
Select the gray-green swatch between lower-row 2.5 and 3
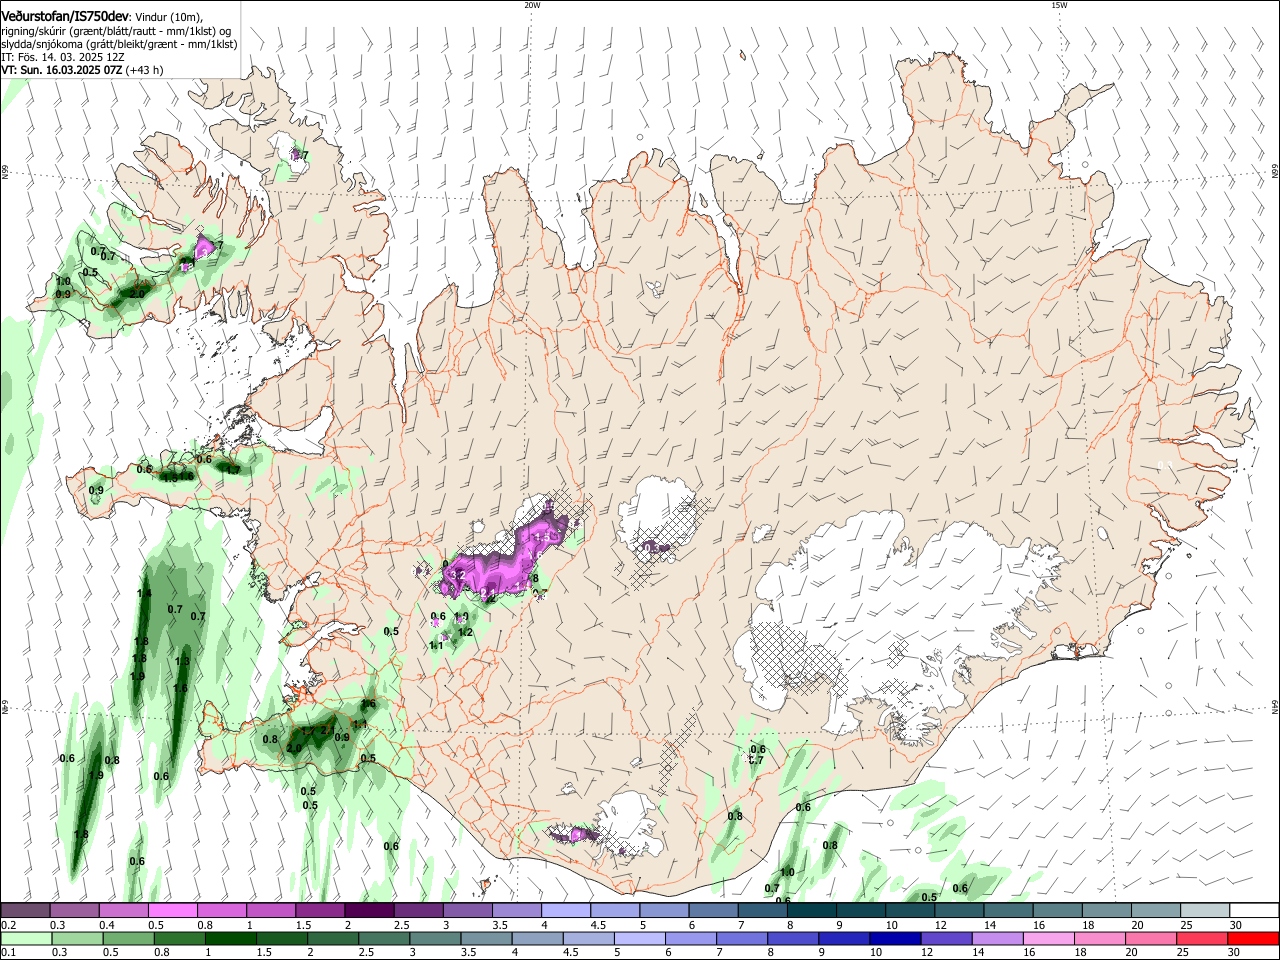click(x=384, y=938)
